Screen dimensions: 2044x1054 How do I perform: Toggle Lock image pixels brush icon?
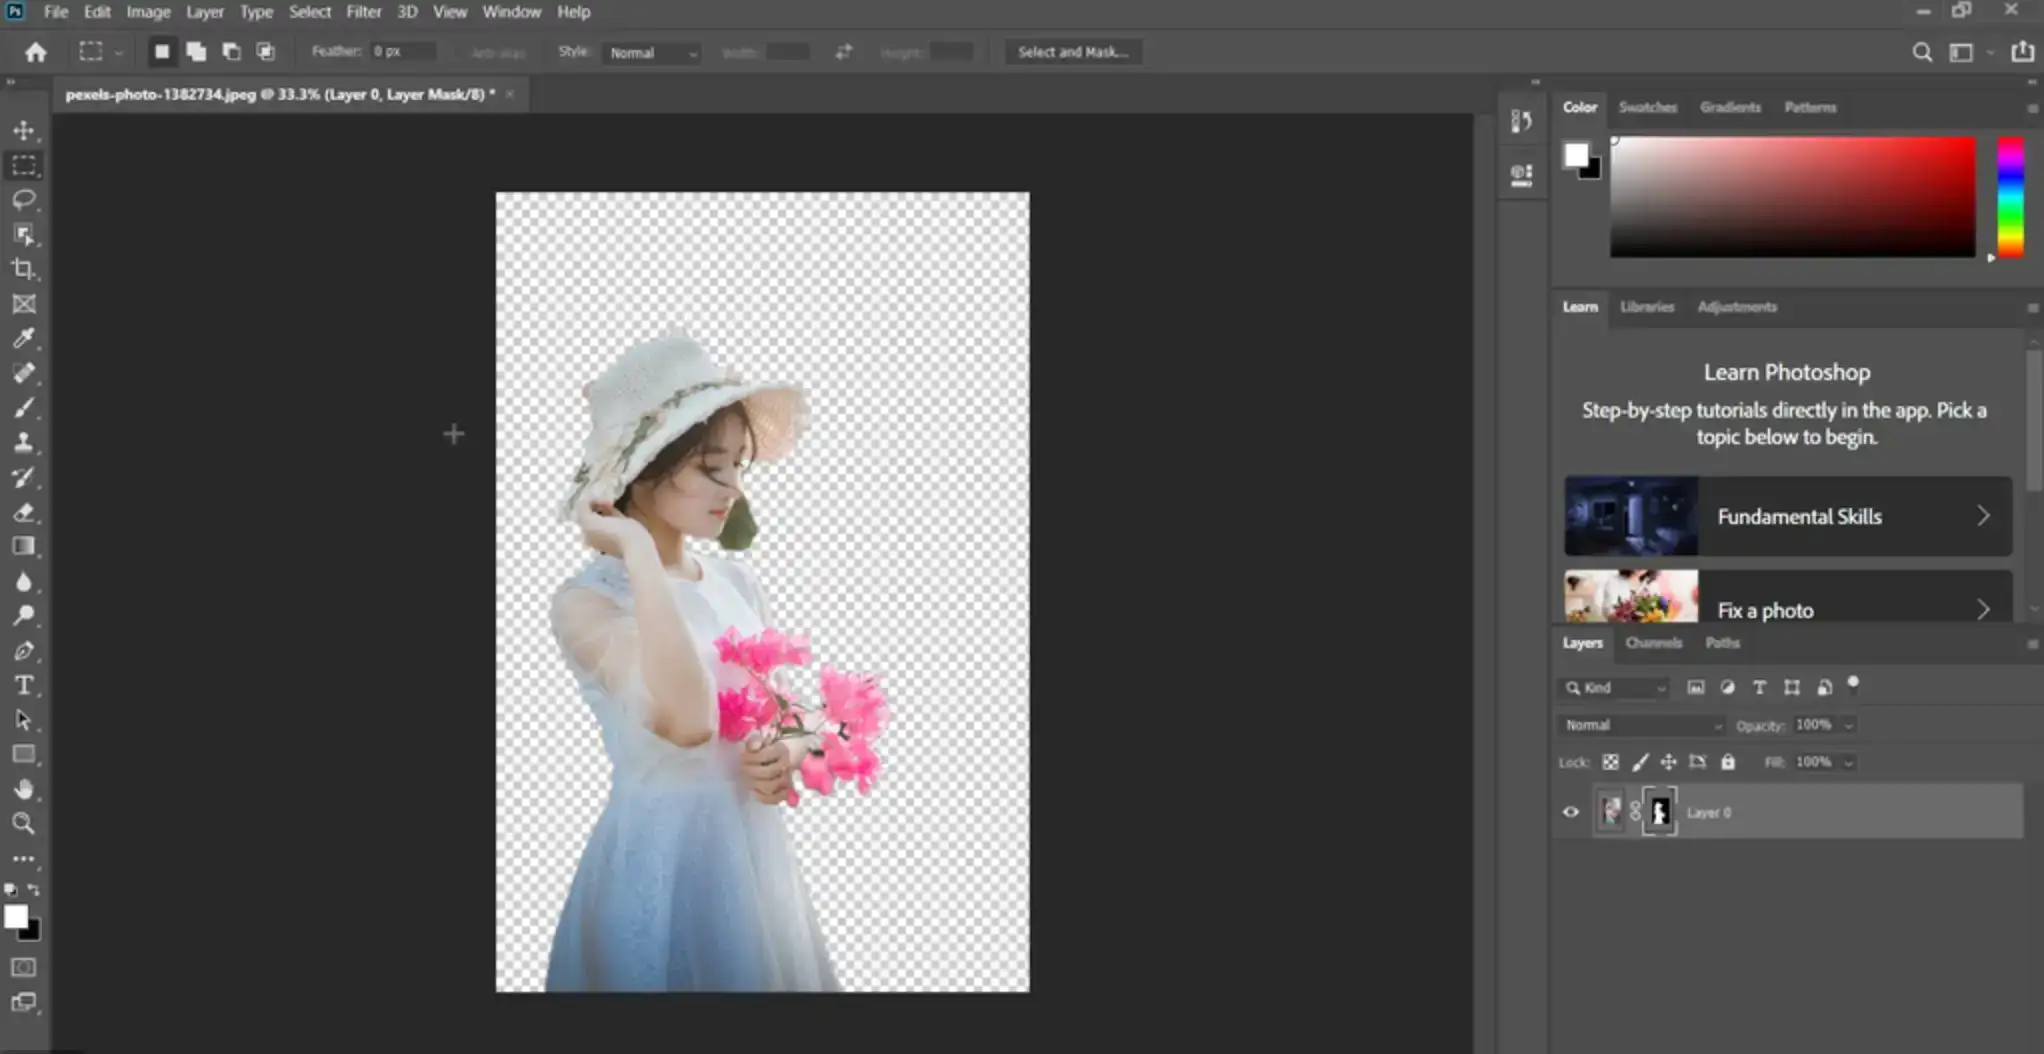1640,762
